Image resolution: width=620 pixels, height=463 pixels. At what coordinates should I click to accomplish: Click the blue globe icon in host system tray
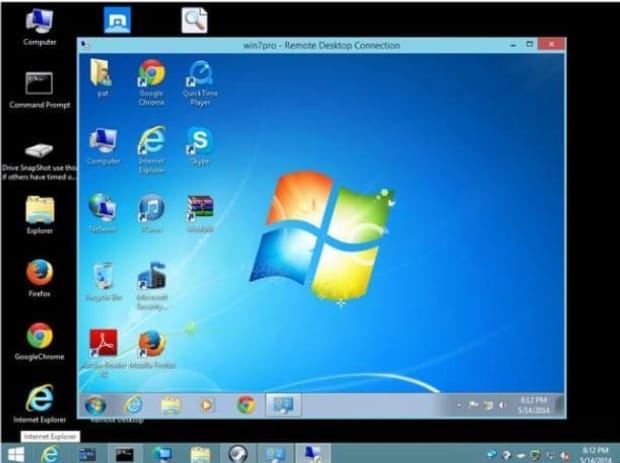492,455
